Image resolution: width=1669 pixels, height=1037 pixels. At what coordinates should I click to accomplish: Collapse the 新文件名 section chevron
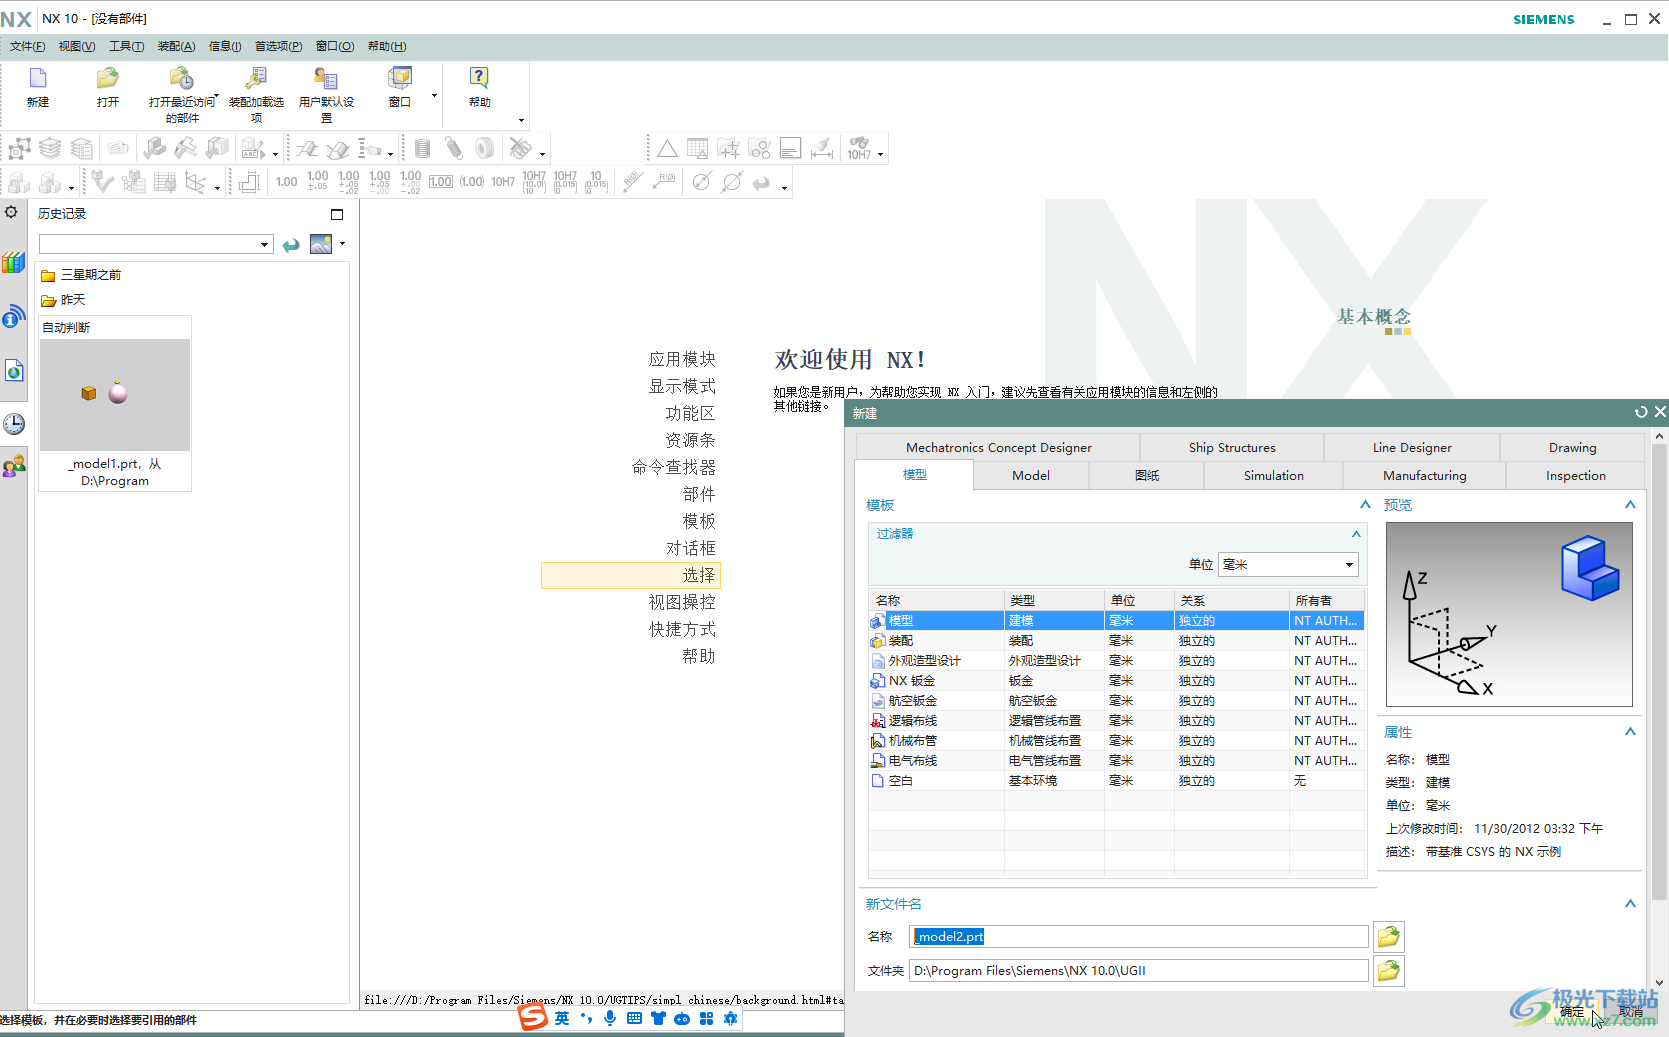[1630, 904]
